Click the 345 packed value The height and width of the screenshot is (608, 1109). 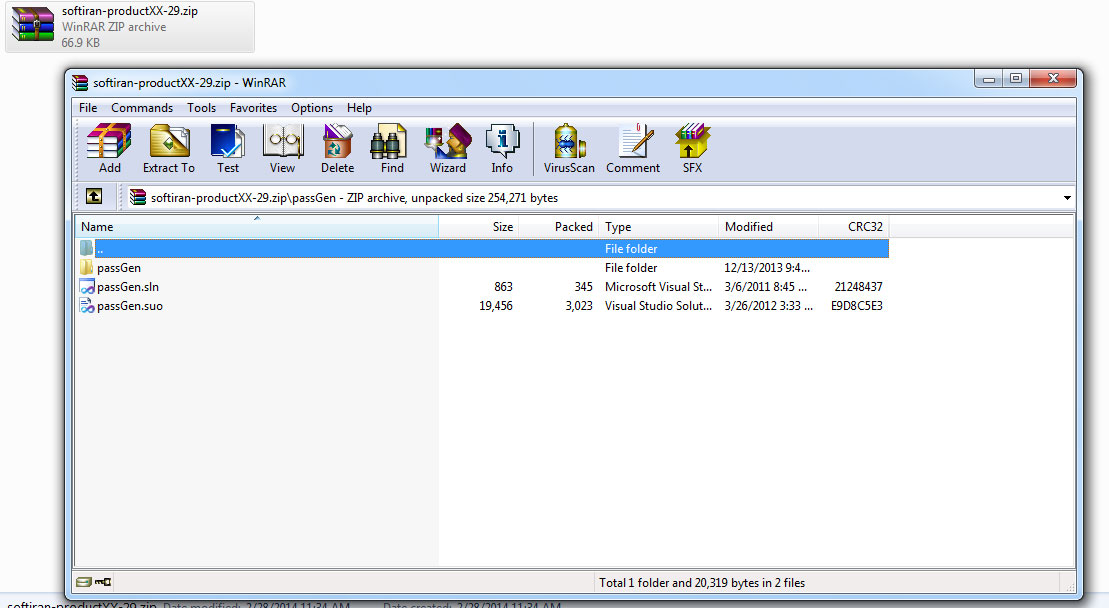[x=583, y=287]
